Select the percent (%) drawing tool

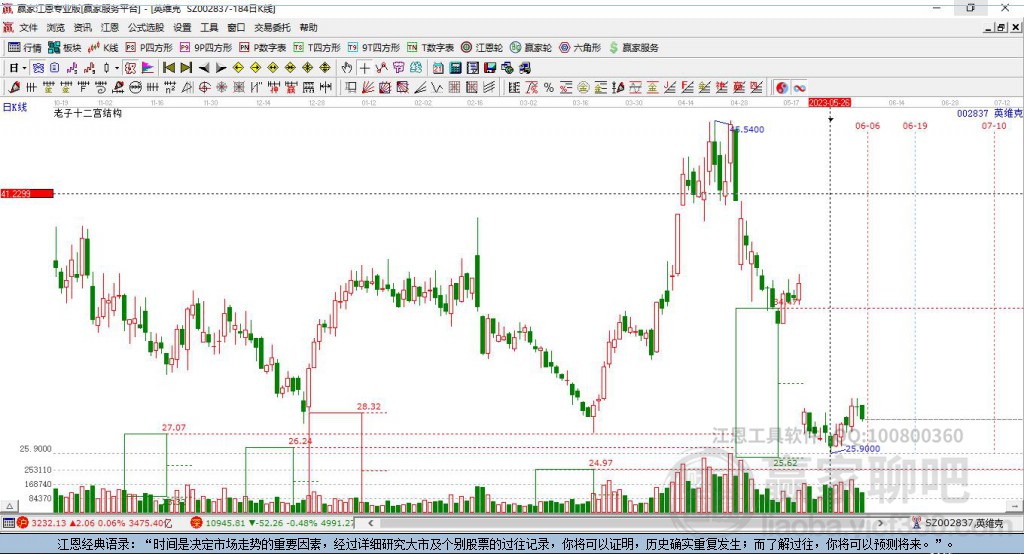[x=549, y=88]
